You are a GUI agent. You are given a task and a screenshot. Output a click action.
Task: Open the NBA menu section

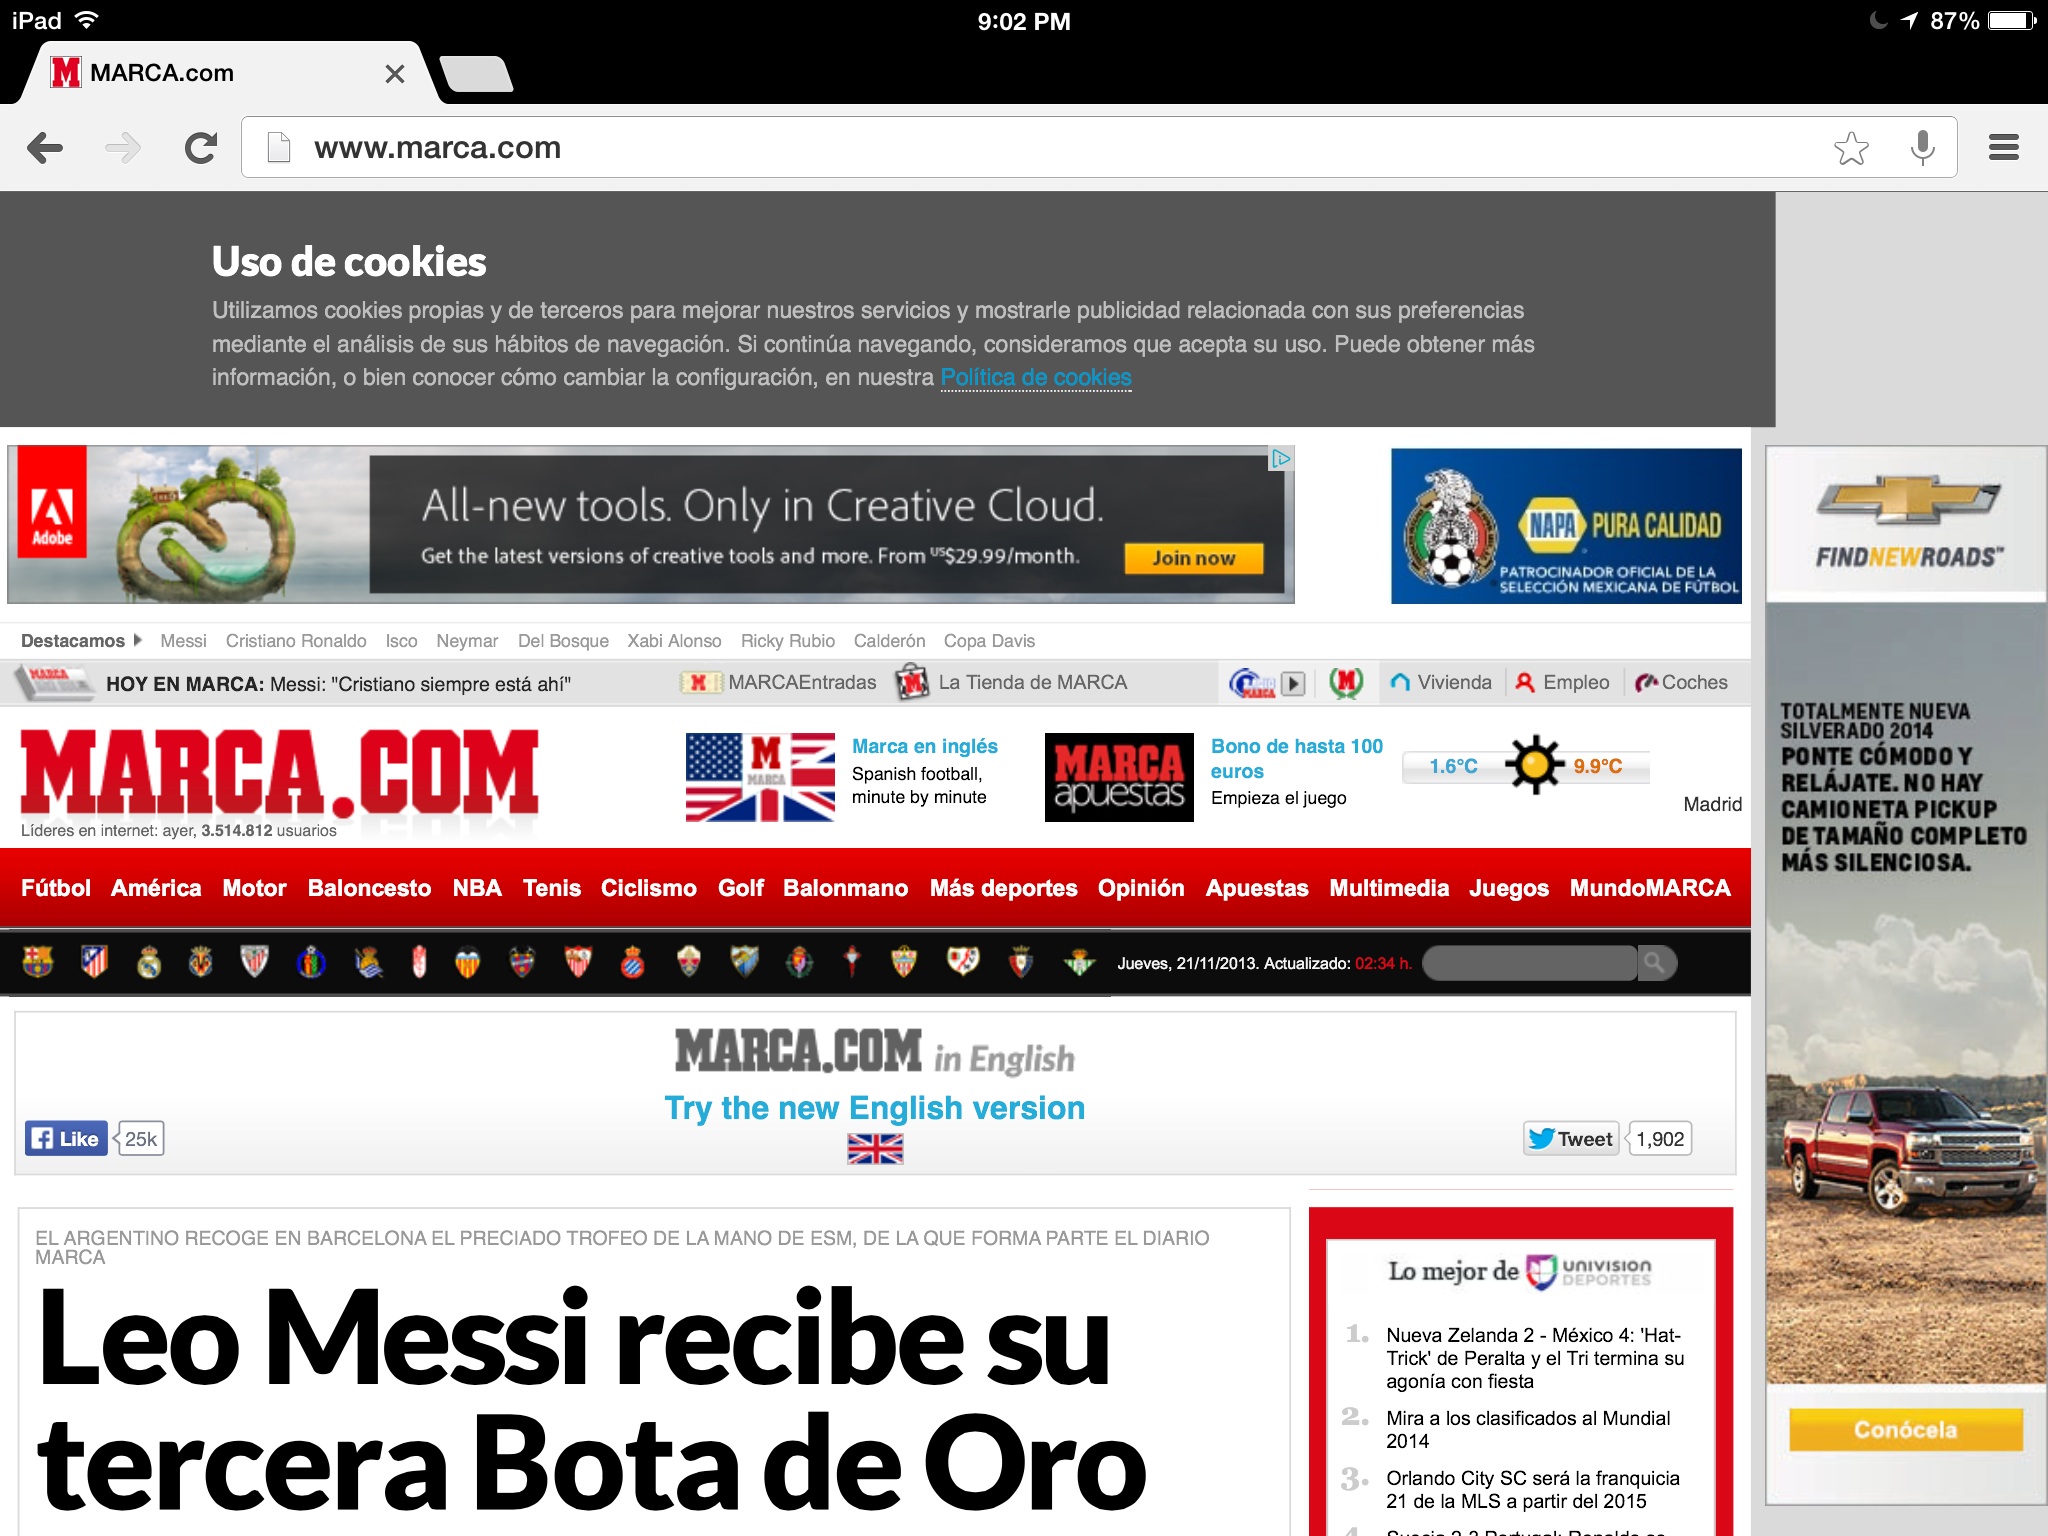click(477, 888)
